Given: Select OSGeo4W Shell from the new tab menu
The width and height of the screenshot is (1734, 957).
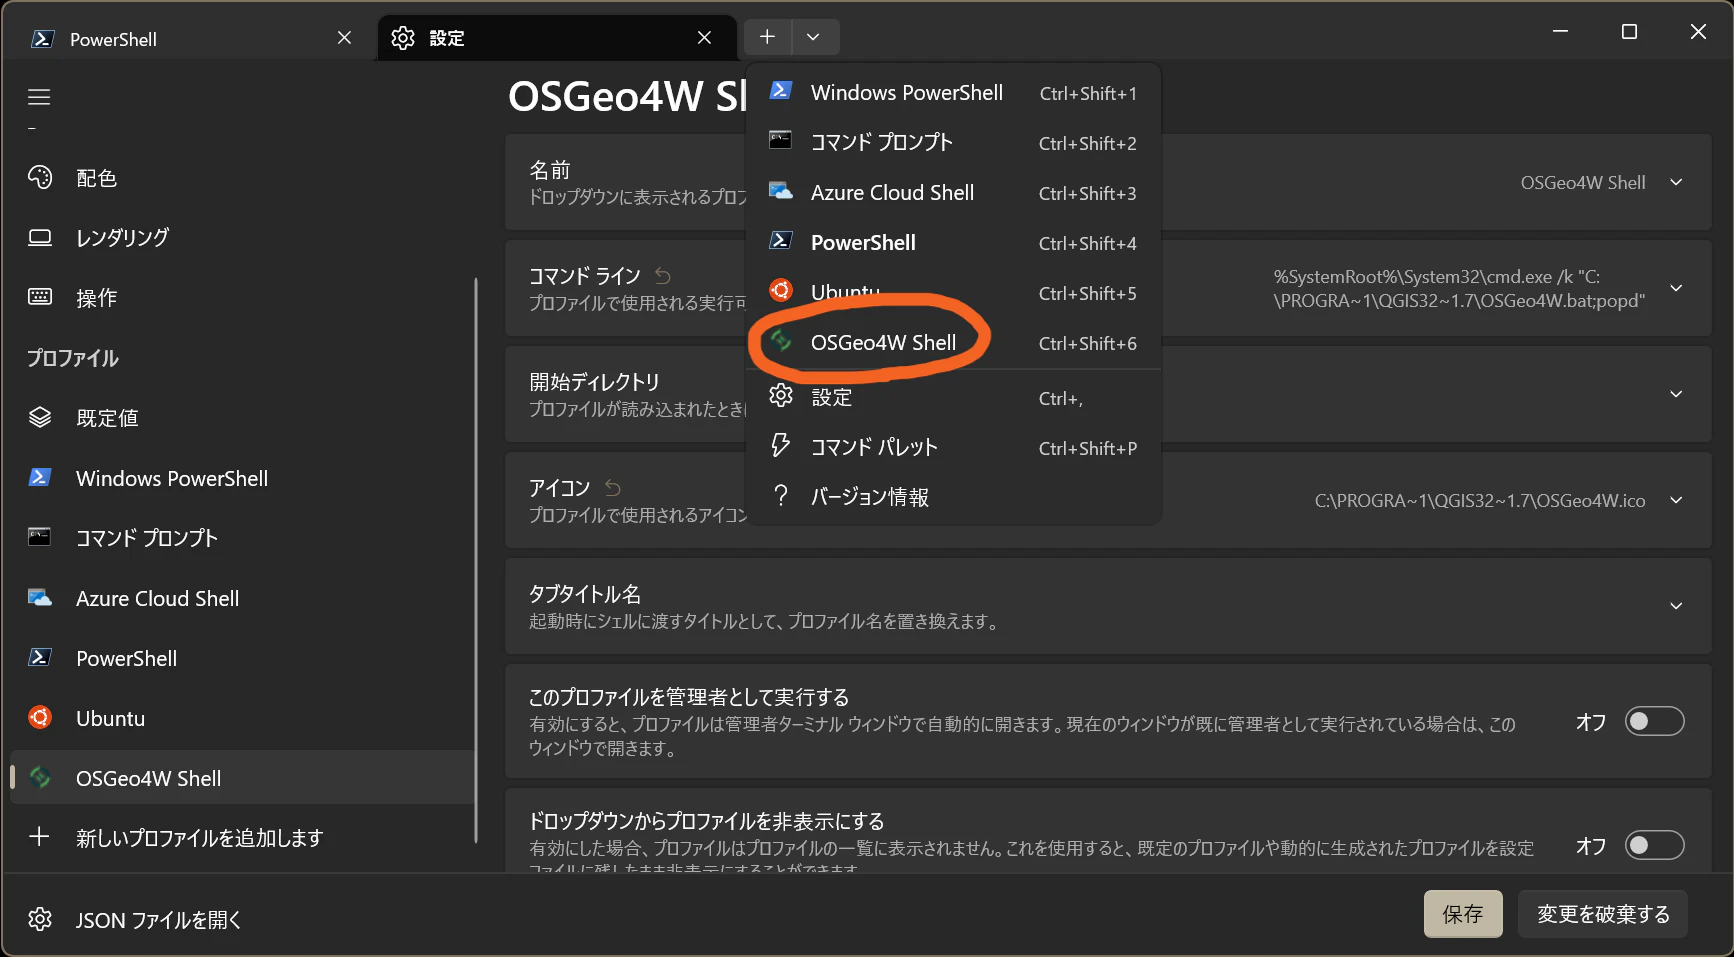Looking at the screenshot, I should pos(882,342).
